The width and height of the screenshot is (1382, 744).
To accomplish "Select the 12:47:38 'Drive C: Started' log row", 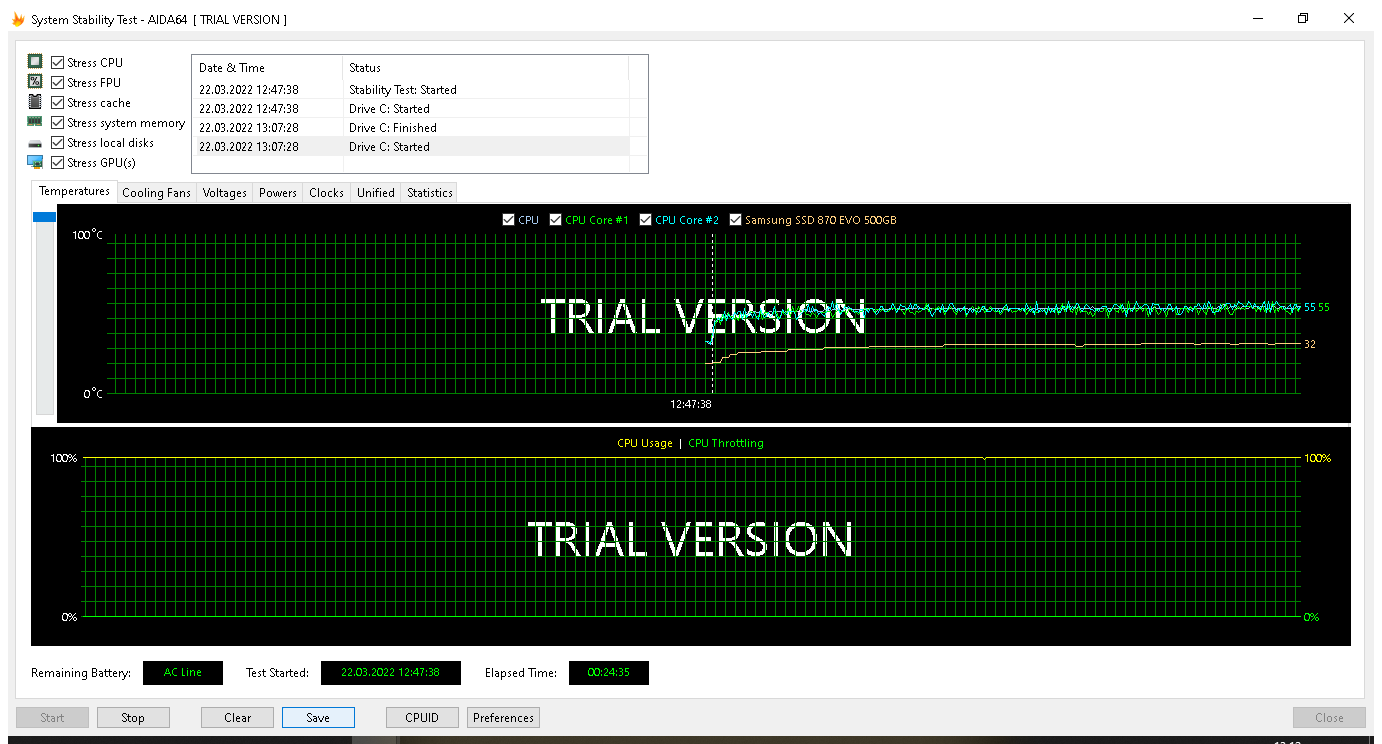I will pyautogui.click(x=411, y=109).
